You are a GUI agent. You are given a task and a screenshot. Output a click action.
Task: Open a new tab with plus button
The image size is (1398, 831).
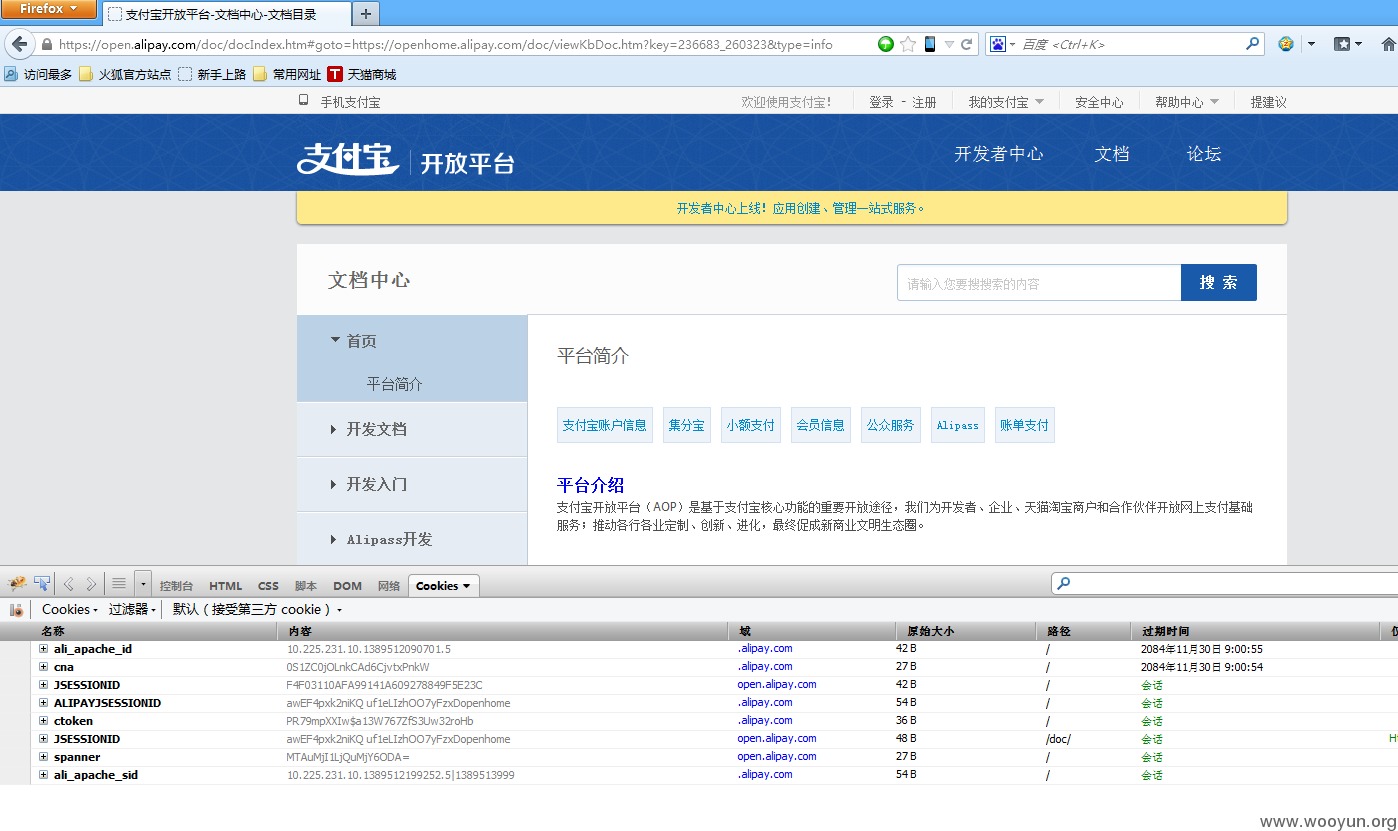365,13
